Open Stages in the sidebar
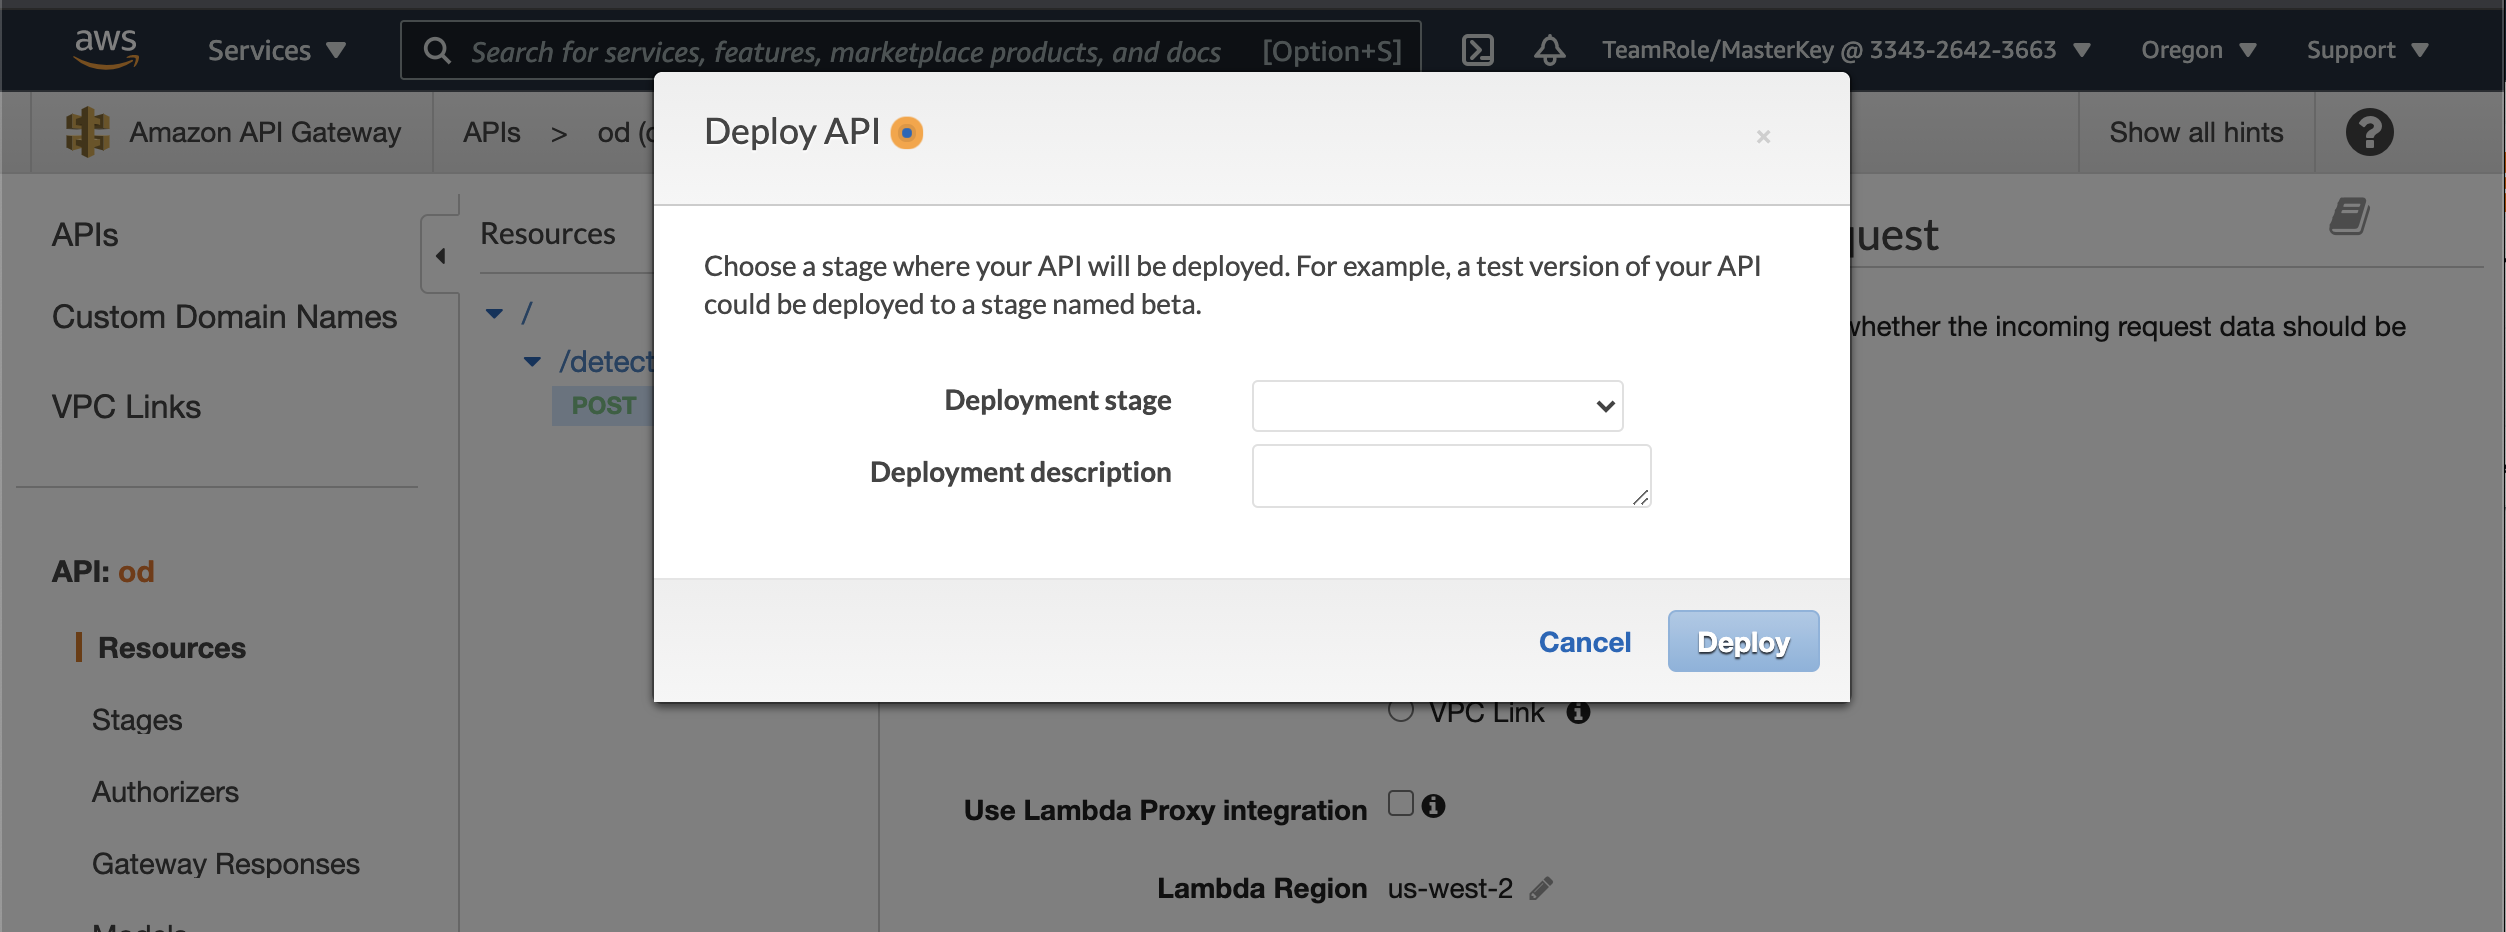The height and width of the screenshot is (932, 2506). click(x=137, y=720)
